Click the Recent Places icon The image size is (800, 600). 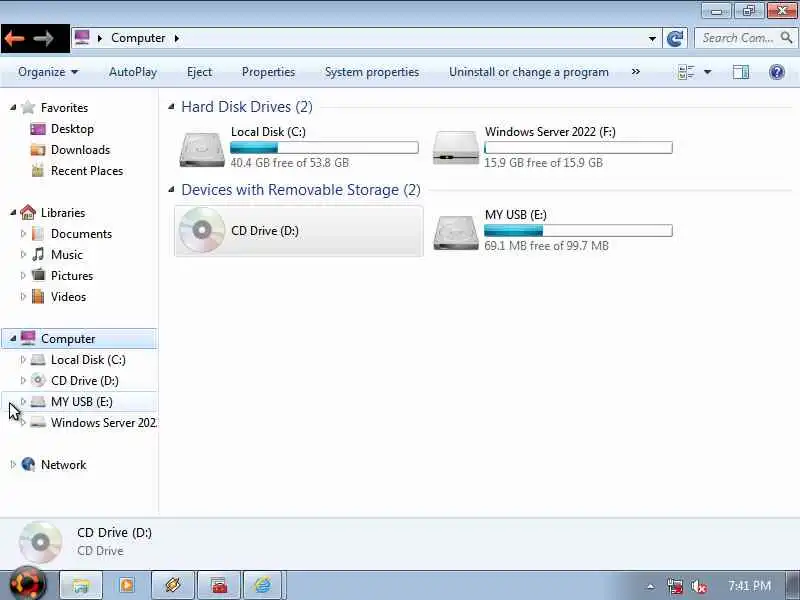coord(38,171)
